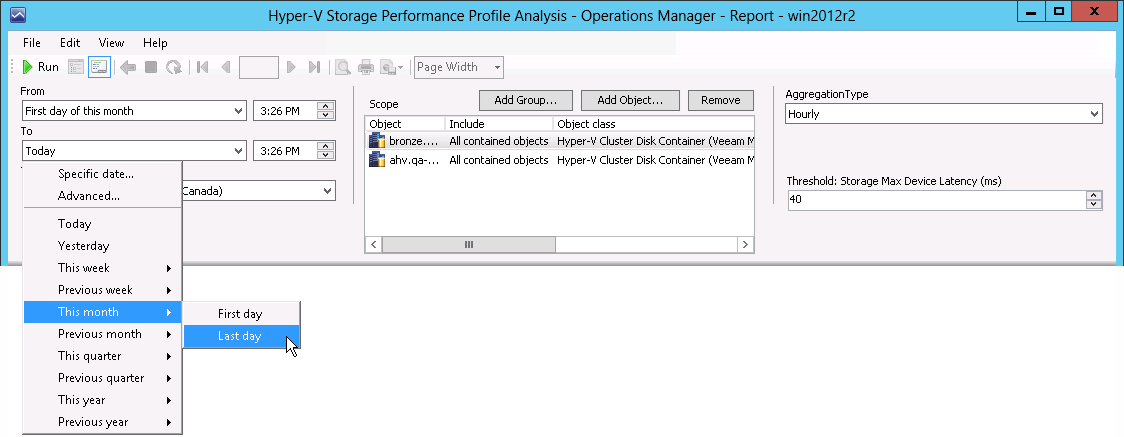Open the File menu
This screenshot has width=1124, height=437.
point(32,43)
